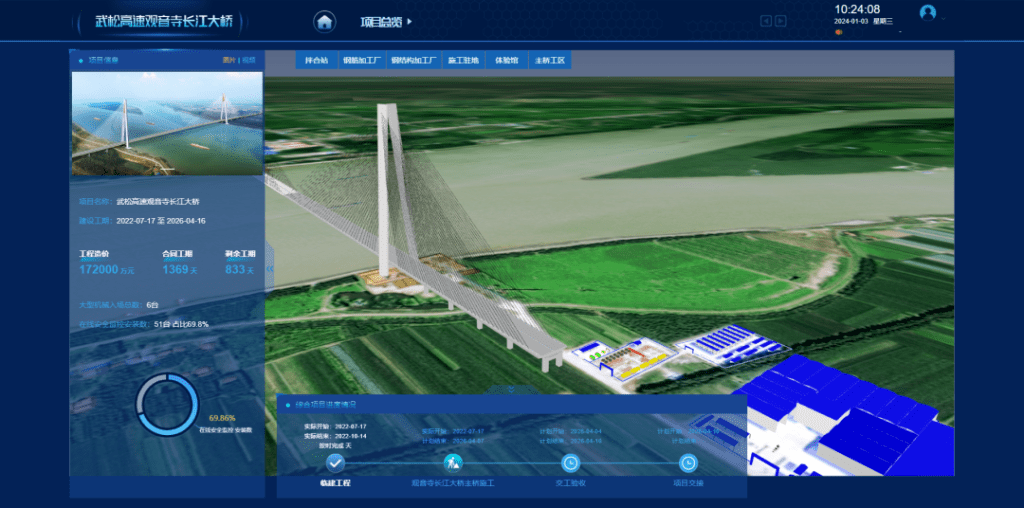Open the user avatar icon
This screenshot has width=1024, height=508.
[x=928, y=13]
